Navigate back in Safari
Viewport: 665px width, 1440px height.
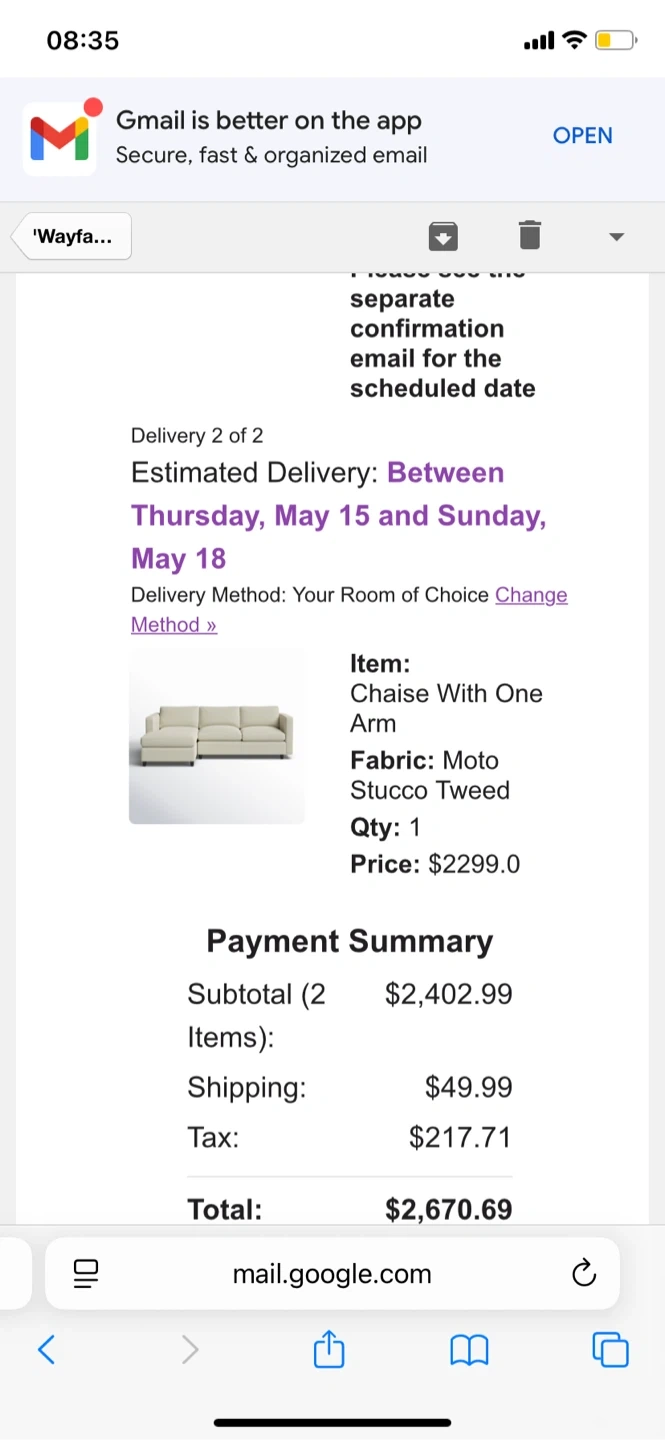point(46,1350)
